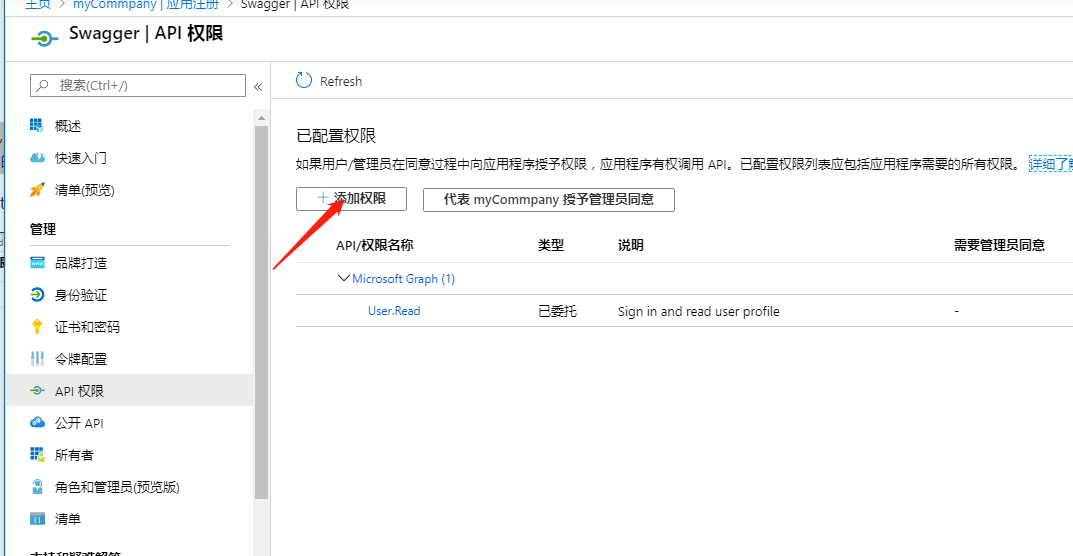Click the 公开 API cloud icon
1073x556 pixels.
click(37, 422)
